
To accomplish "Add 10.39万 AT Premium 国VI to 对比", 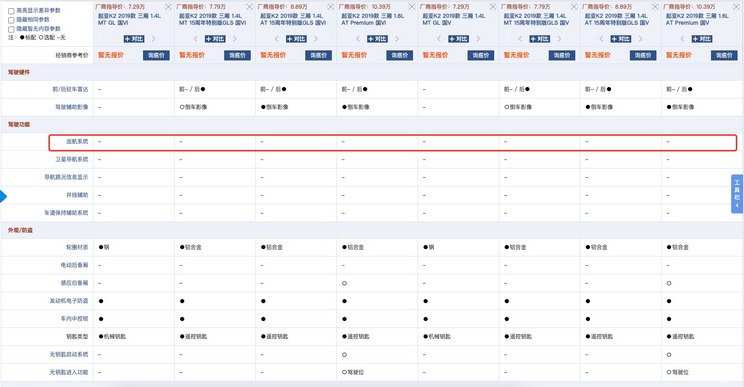I will pos(377,39).
